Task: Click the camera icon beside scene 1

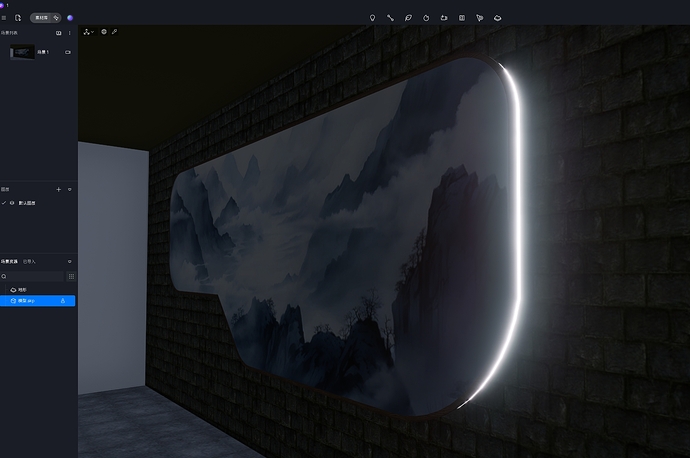Action: coord(68,52)
